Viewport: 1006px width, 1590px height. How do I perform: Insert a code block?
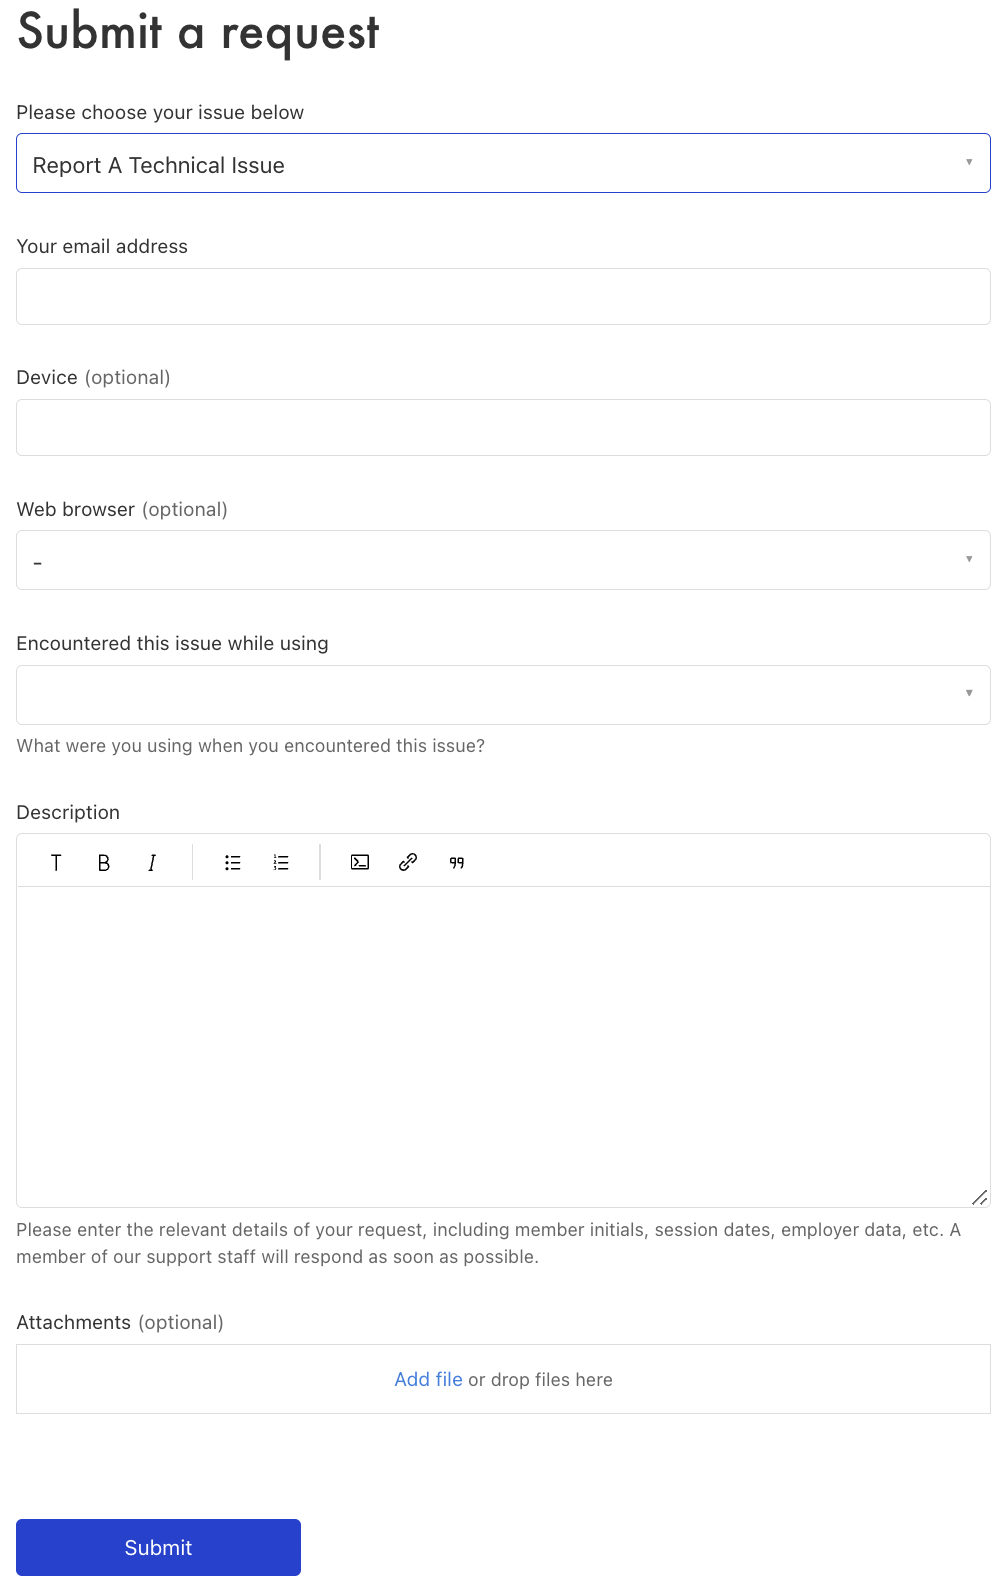(360, 862)
